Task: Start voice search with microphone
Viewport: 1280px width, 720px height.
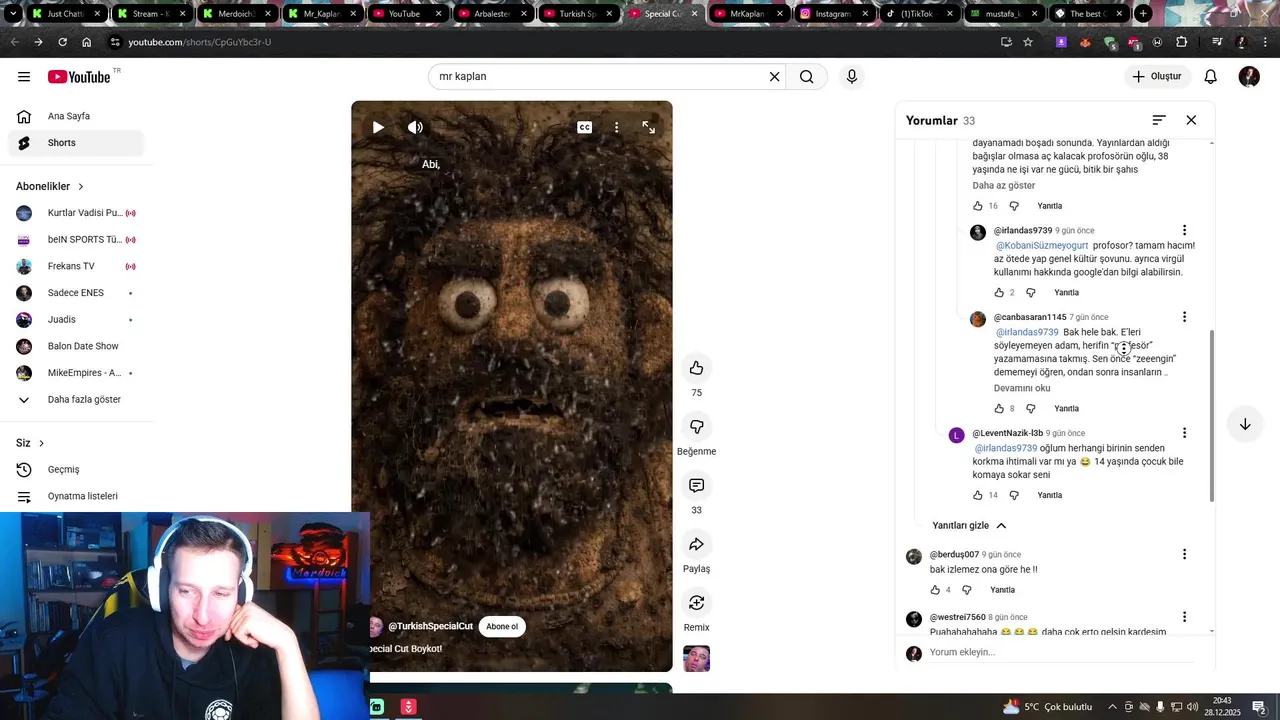Action: pos(852,77)
